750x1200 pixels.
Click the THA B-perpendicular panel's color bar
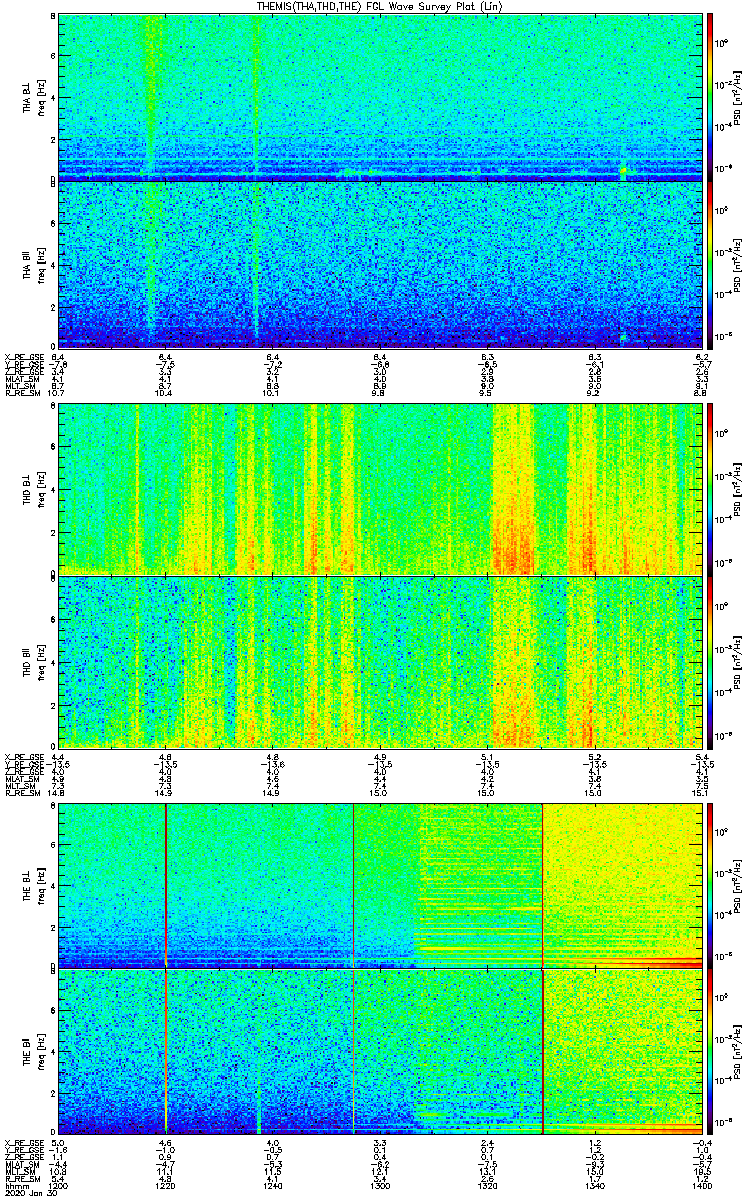(x=711, y=97)
